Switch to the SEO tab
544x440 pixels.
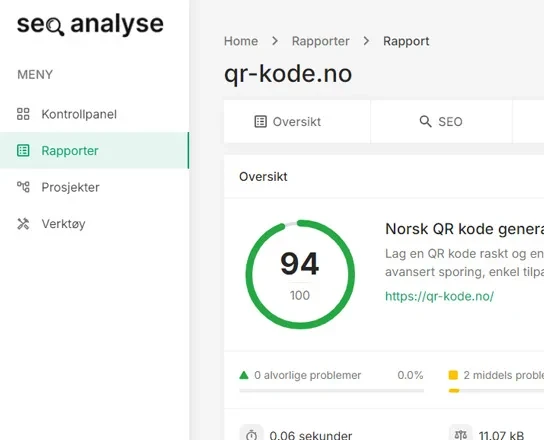(441, 122)
